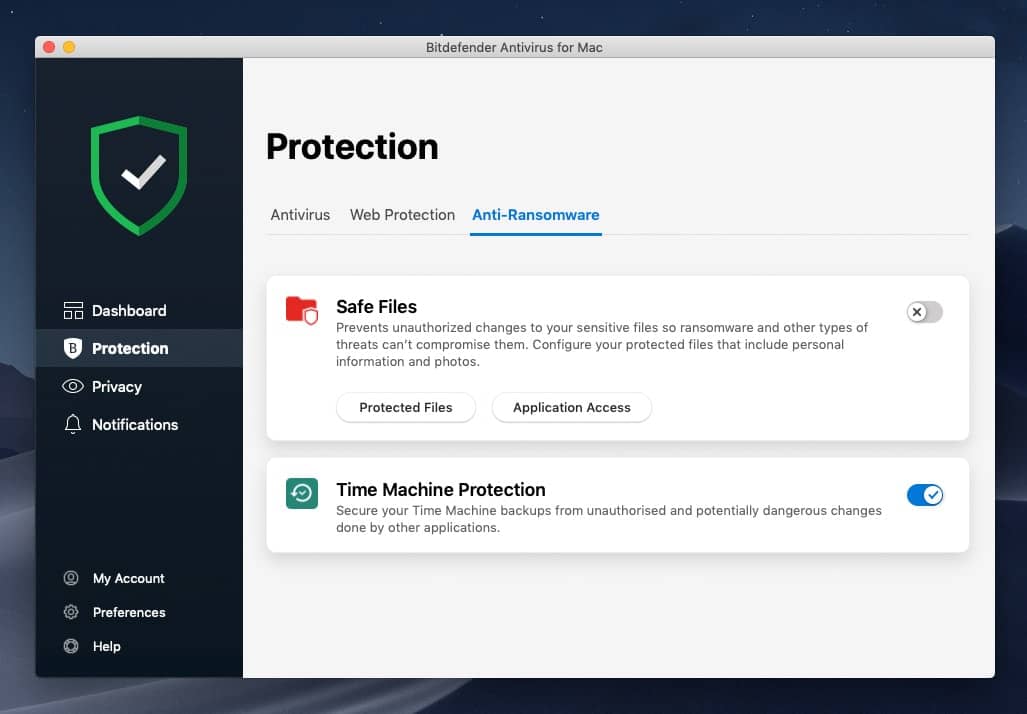Image resolution: width=1027 pixels, height=714 pixels.
Task: Click the Bitdefender shield logo
Action: 139,176
